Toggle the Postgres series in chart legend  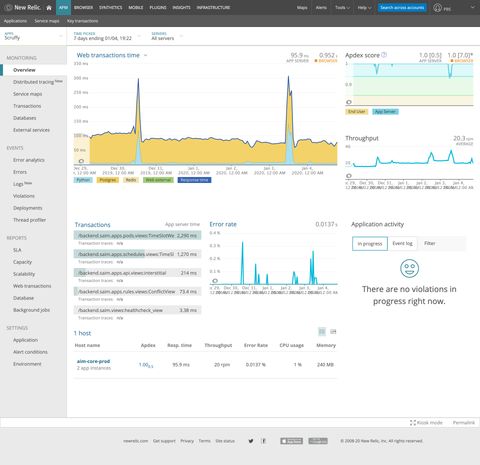(108, 180)
